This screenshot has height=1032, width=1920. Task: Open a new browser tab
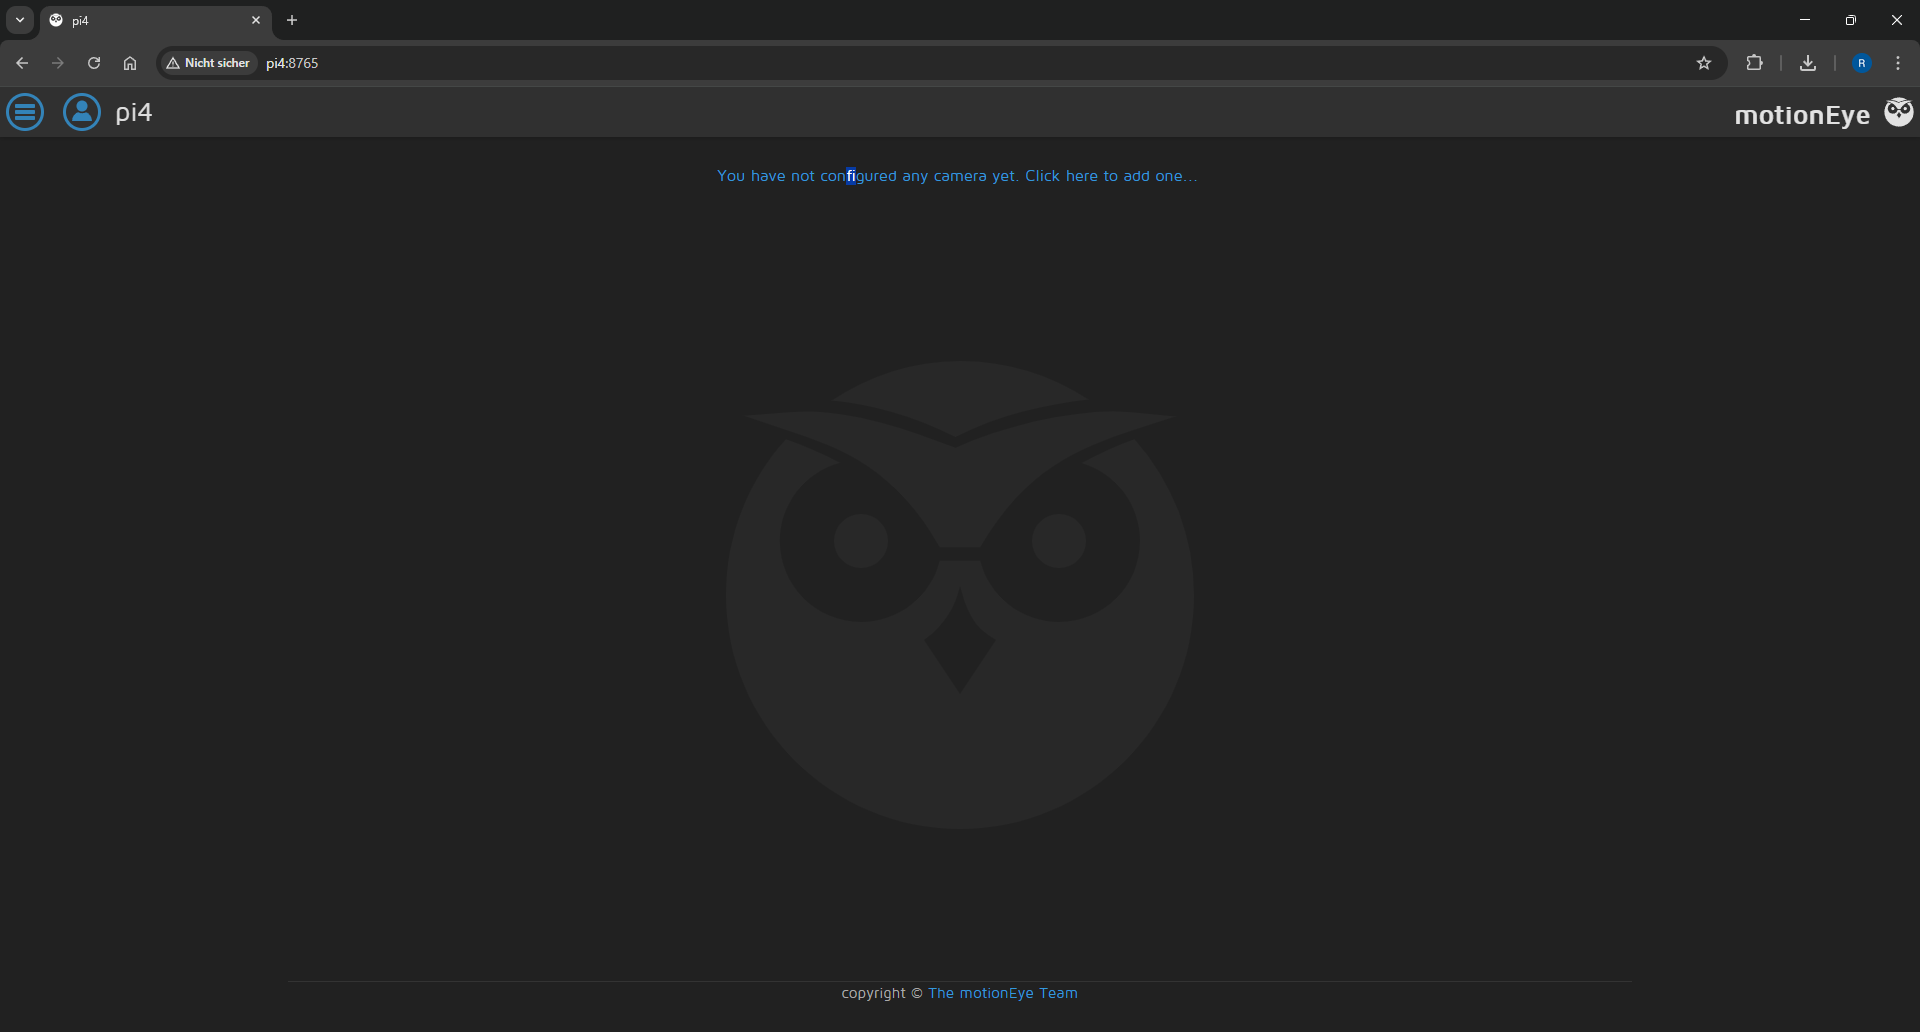click(x=292, y=20)
